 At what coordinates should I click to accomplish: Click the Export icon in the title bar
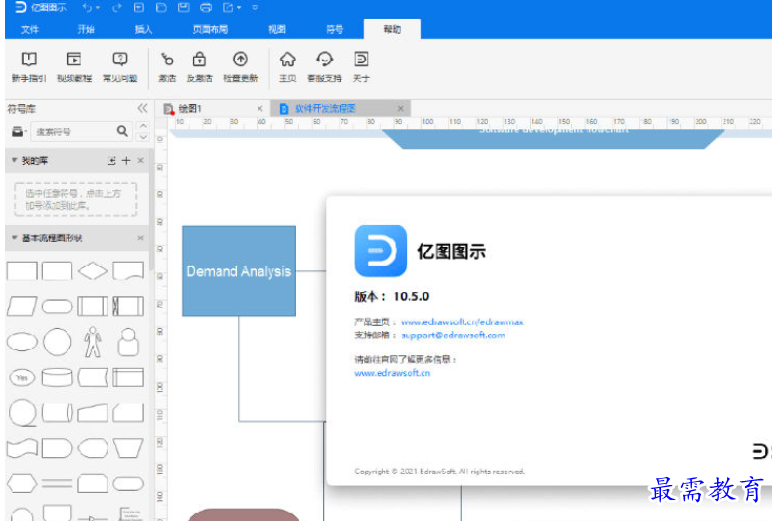pos(228,7)
